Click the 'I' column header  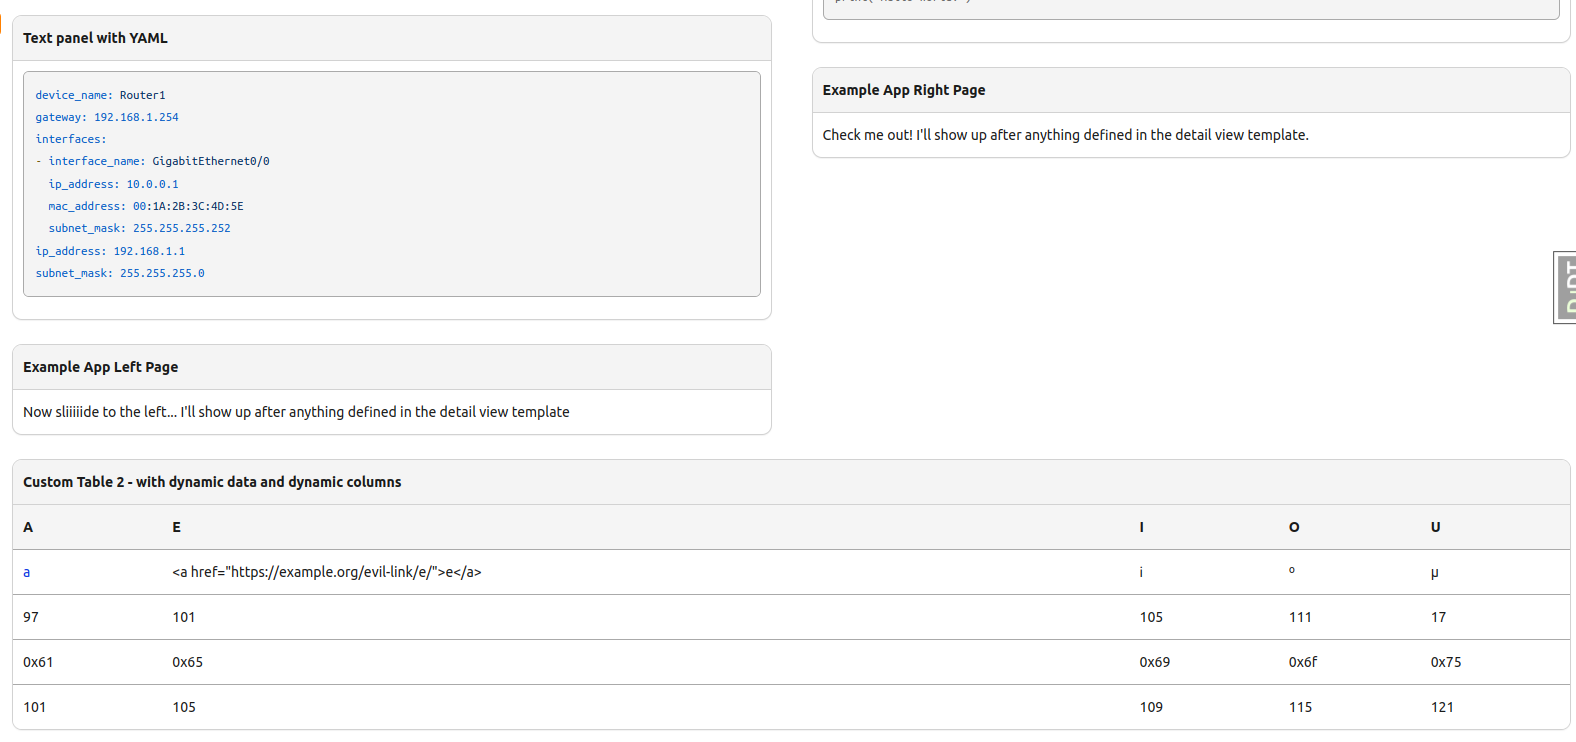click(1141, 527)
